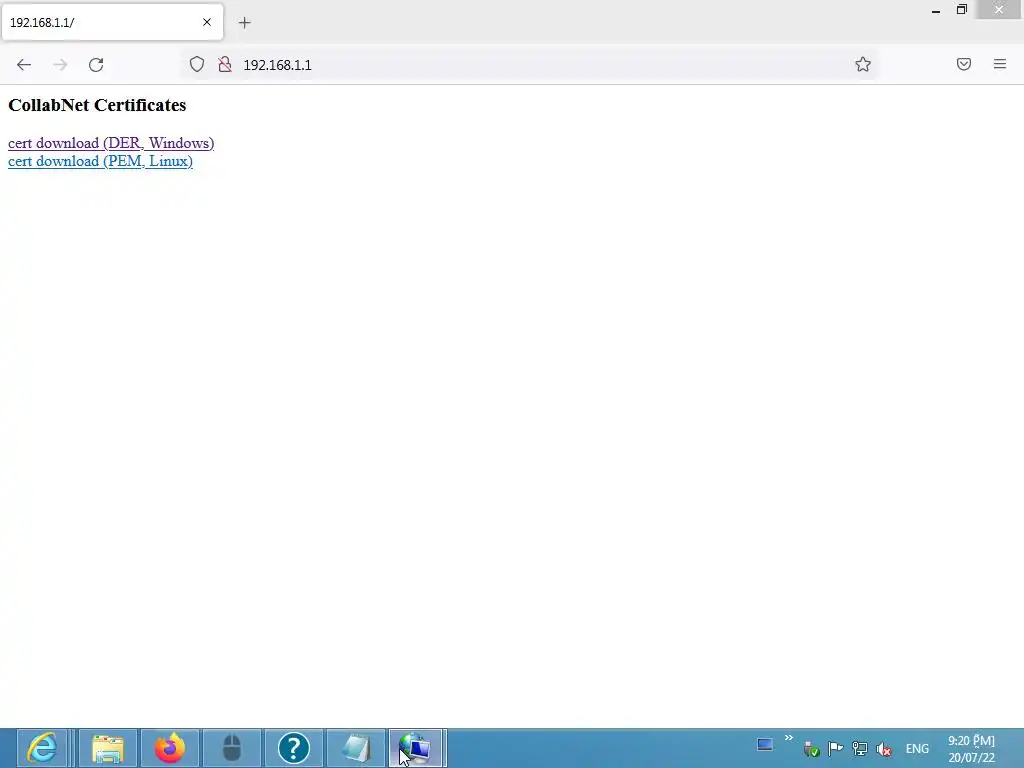The height and width of the screenshot is (768, 1024).
Task: Open the clock showing 9:20 PM
Action: click(x=972, y=749)
